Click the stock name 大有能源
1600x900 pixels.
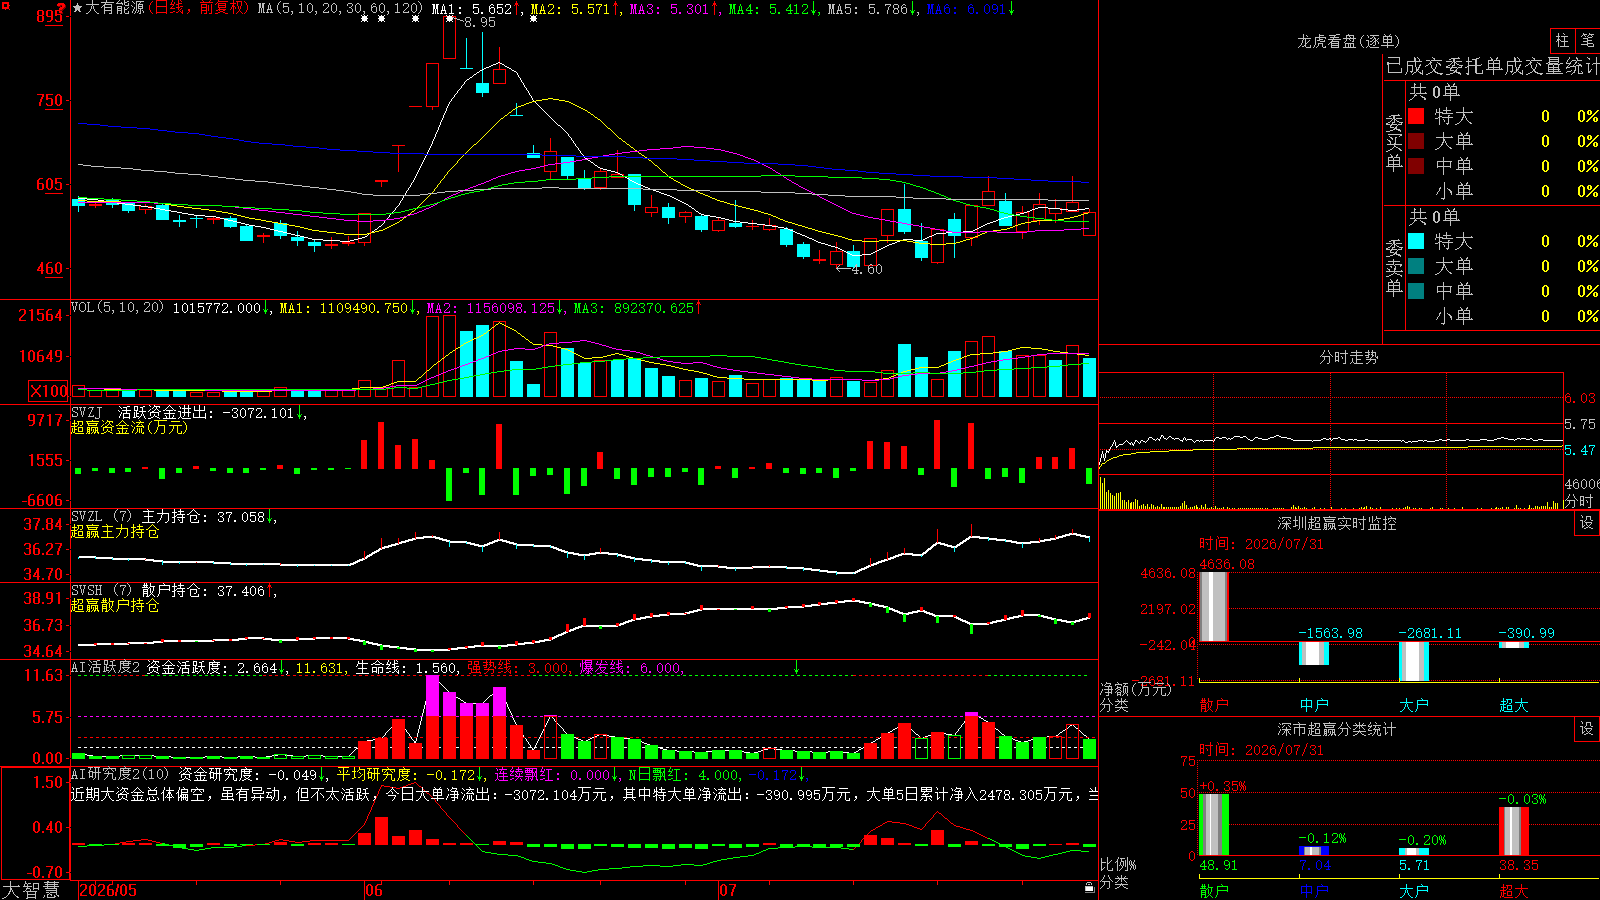coord(115,8)
